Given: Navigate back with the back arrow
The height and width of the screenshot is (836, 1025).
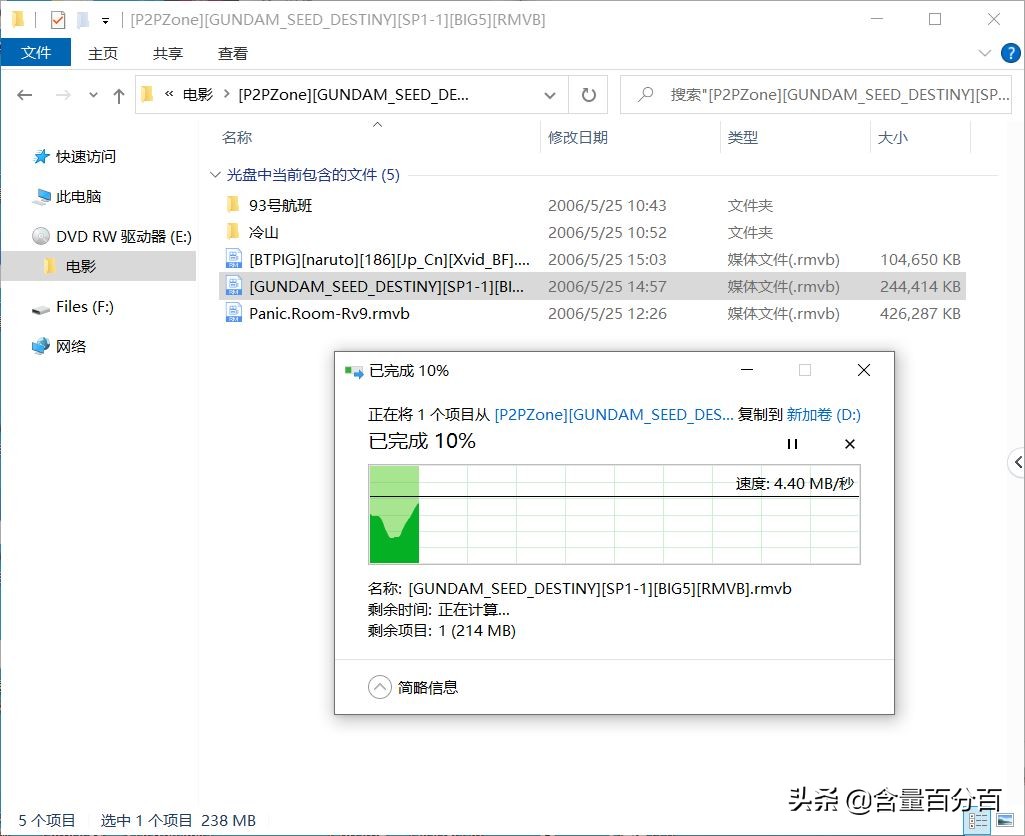Looking at the screenshot, I should click(x=24, y=94).
